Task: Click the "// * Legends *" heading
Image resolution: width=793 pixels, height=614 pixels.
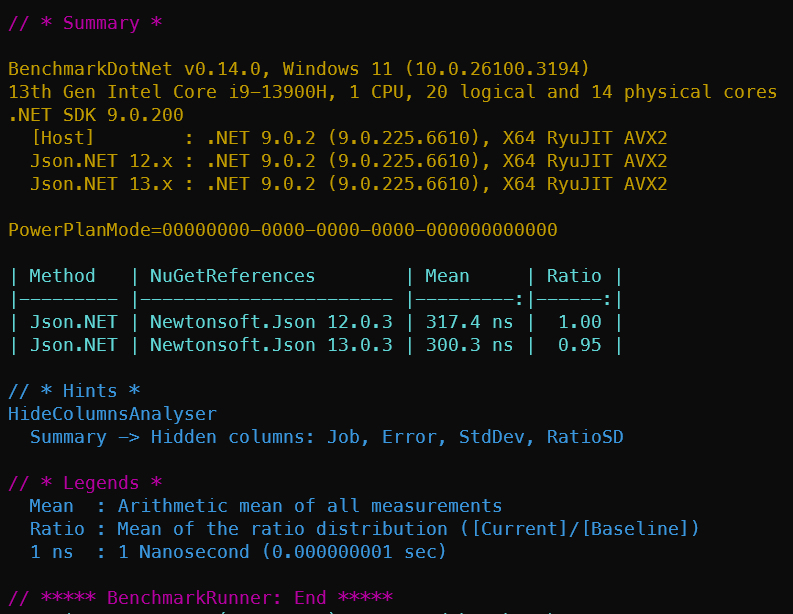Action: pyautogui.click(x=85, y=483)
